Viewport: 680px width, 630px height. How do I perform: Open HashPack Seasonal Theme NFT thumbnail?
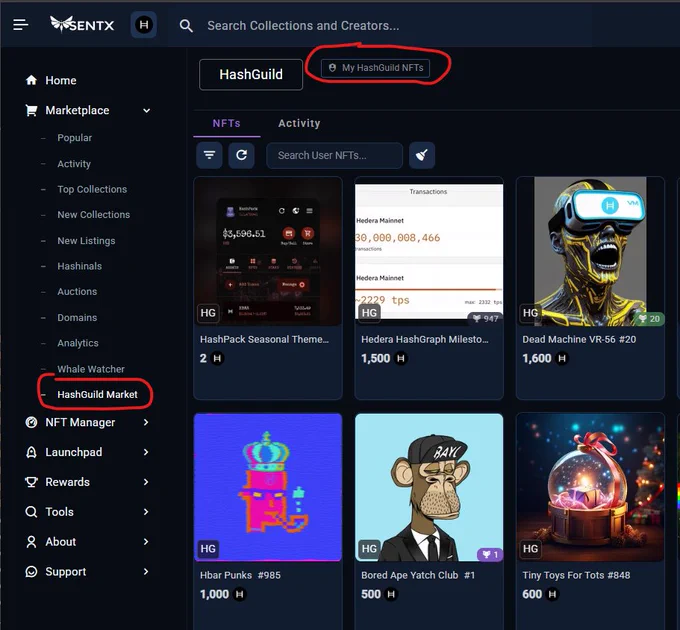pos(268,251)
